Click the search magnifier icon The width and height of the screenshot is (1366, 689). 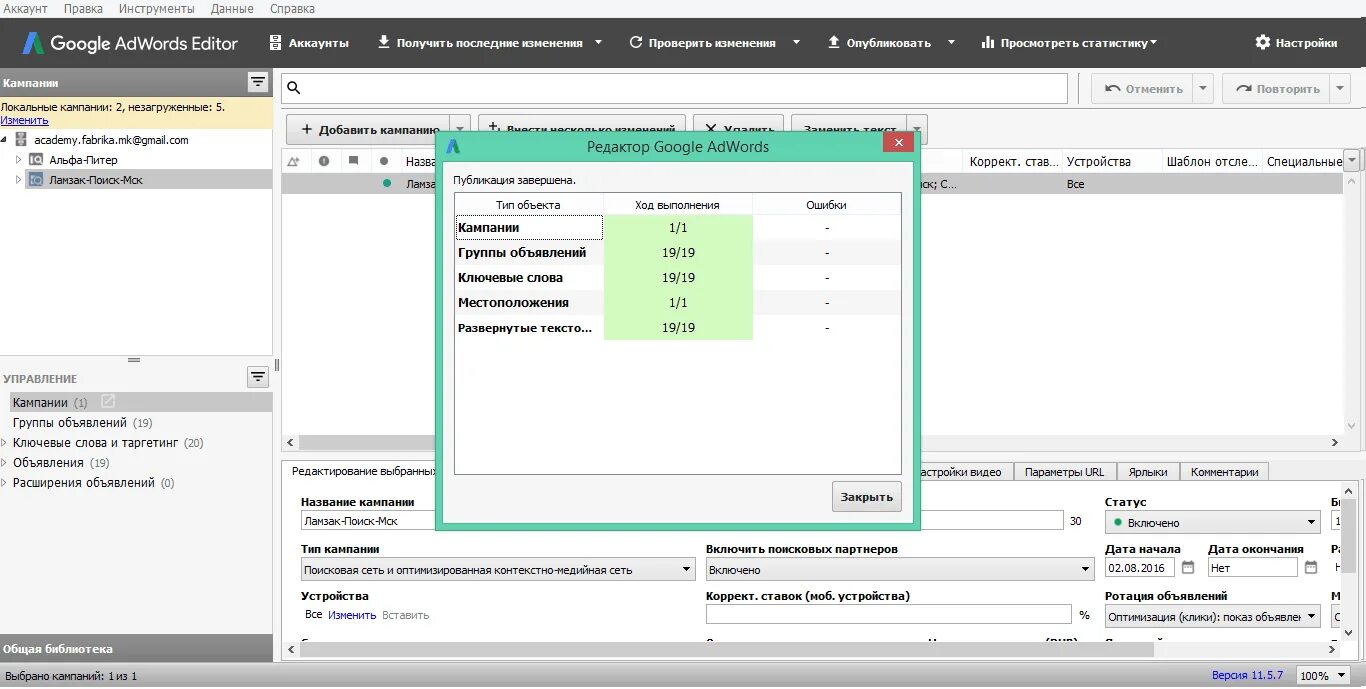[x=294, y=88]
